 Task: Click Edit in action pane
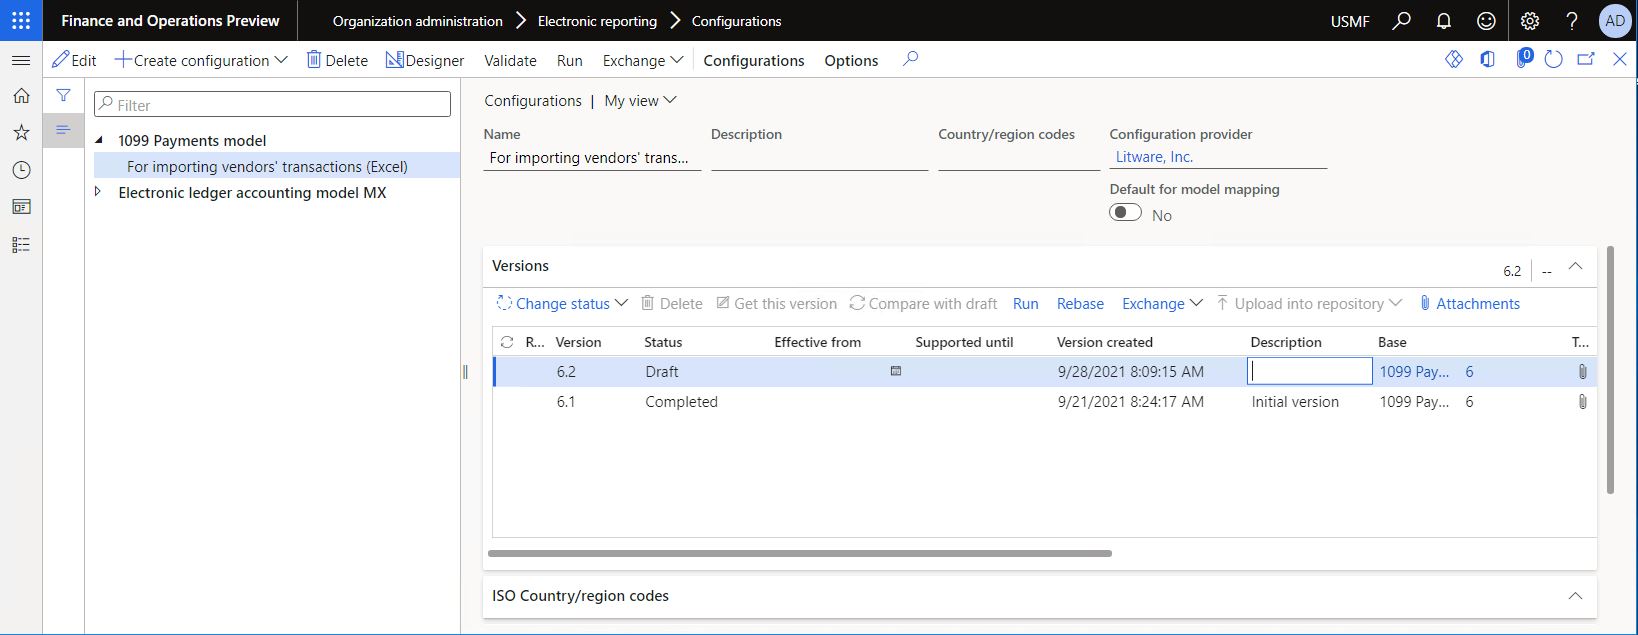(x=74, y=60)
